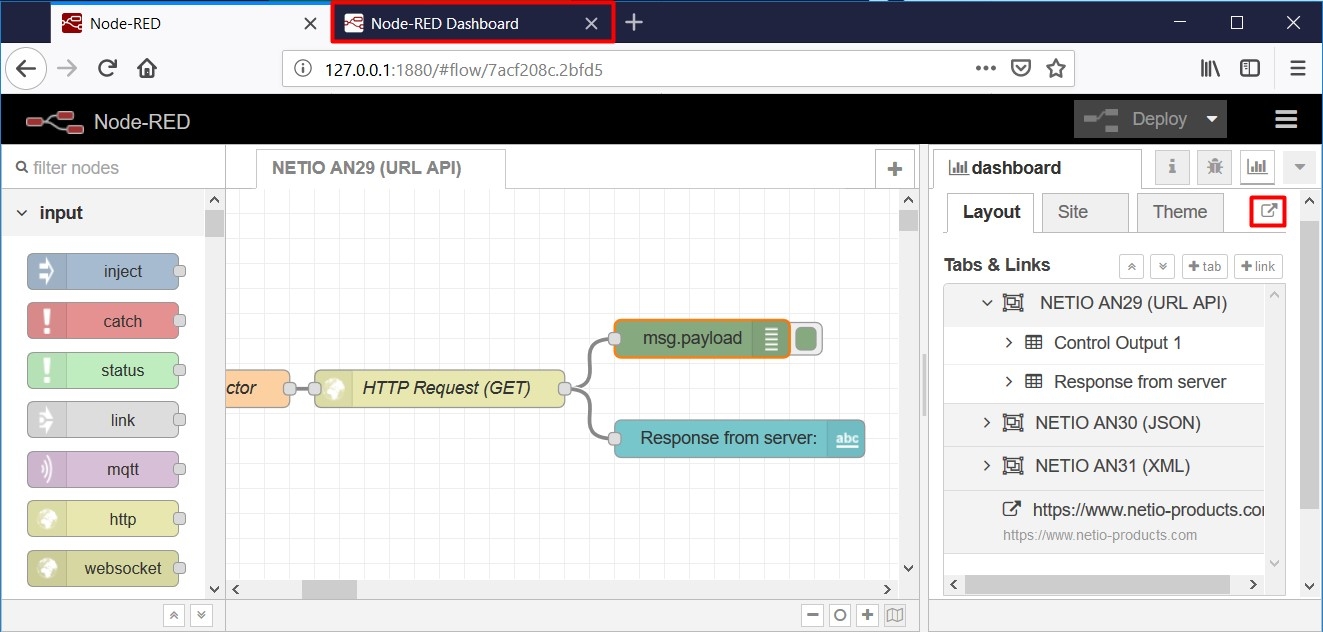Go to the browser home page

coord(147,68)
